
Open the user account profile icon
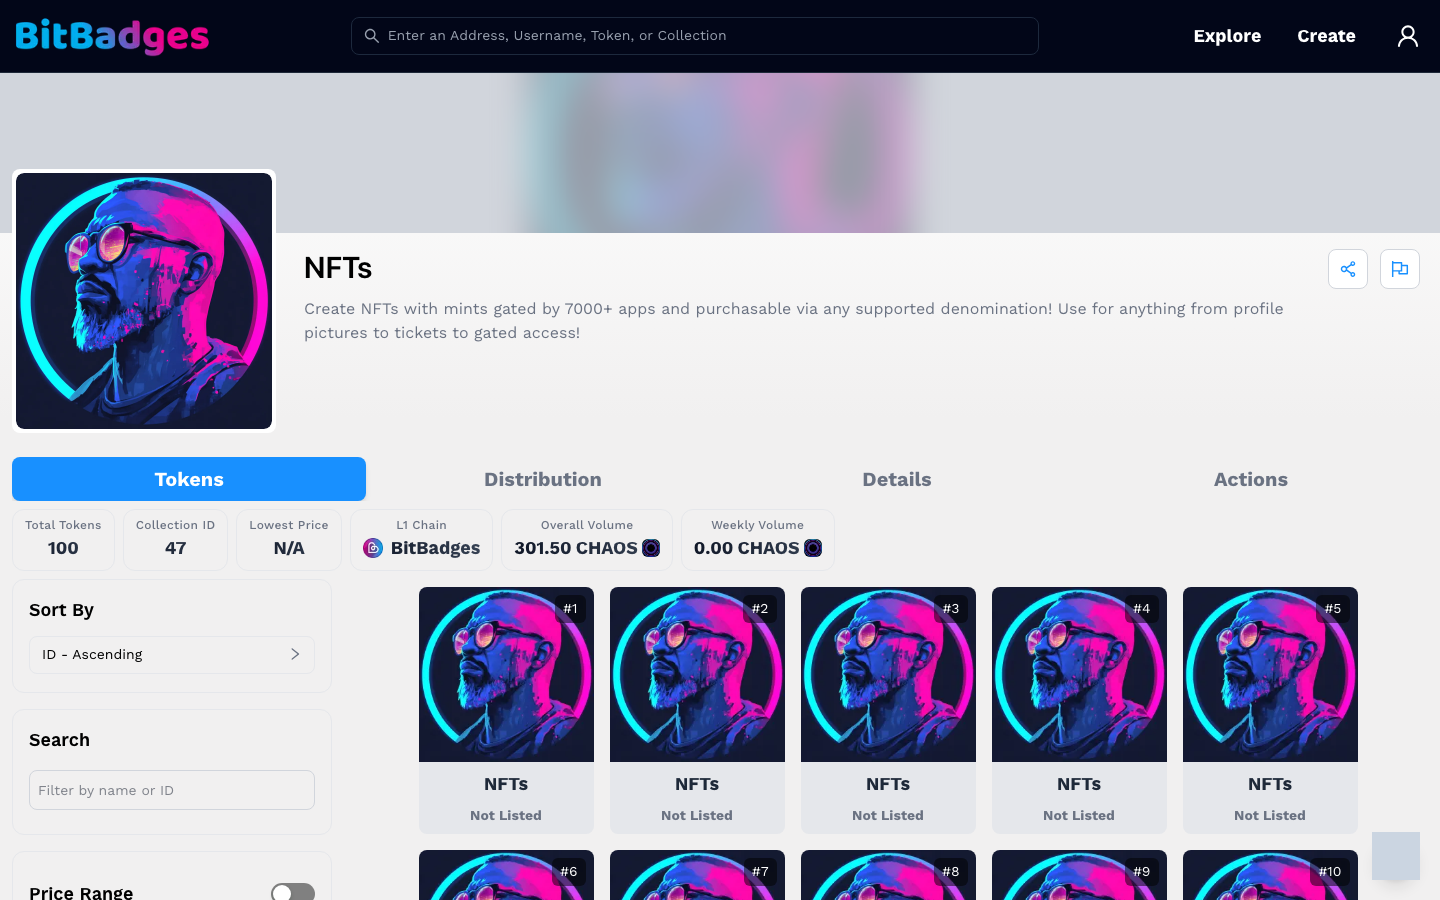point(1408,36)
